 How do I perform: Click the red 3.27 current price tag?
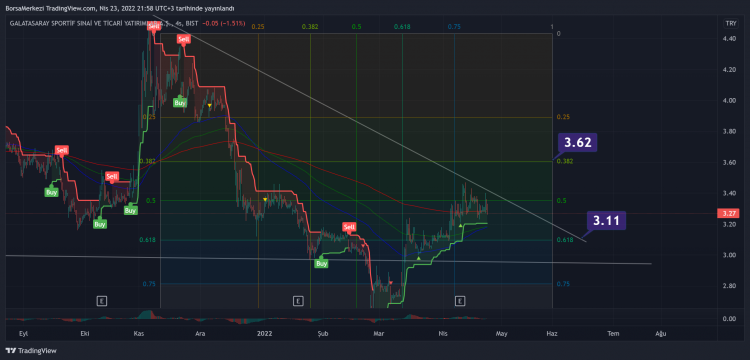point(728,213)
